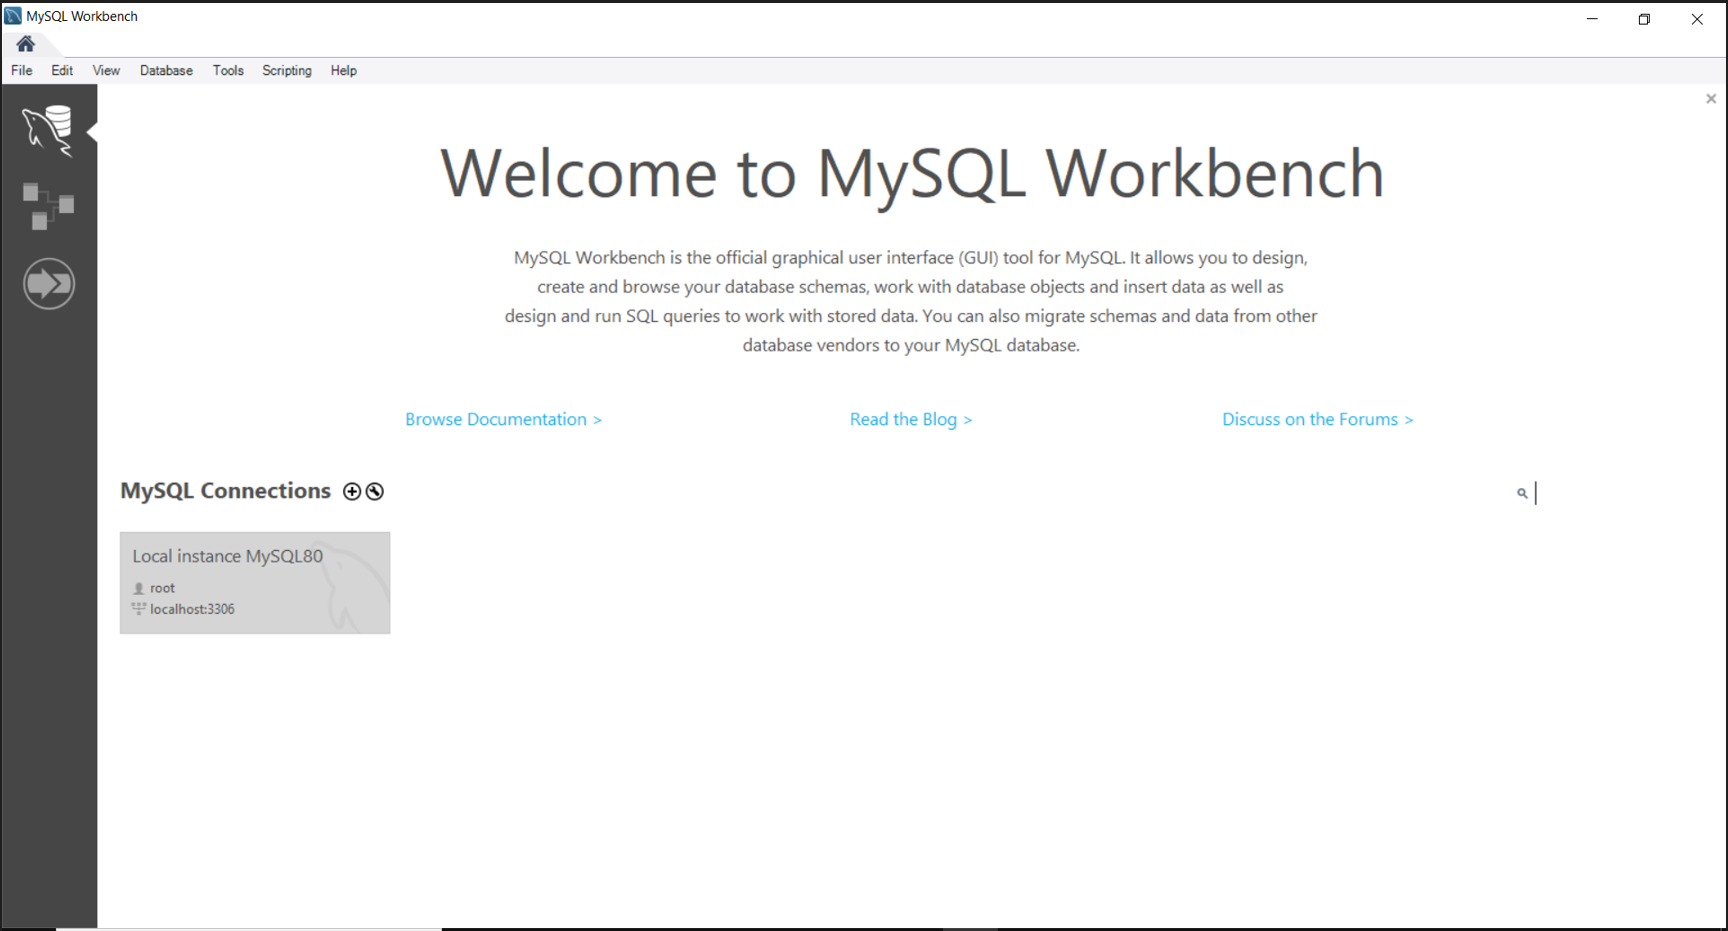
Task: Visit Discuss on the Forums
Action: tap(1317, 419)
